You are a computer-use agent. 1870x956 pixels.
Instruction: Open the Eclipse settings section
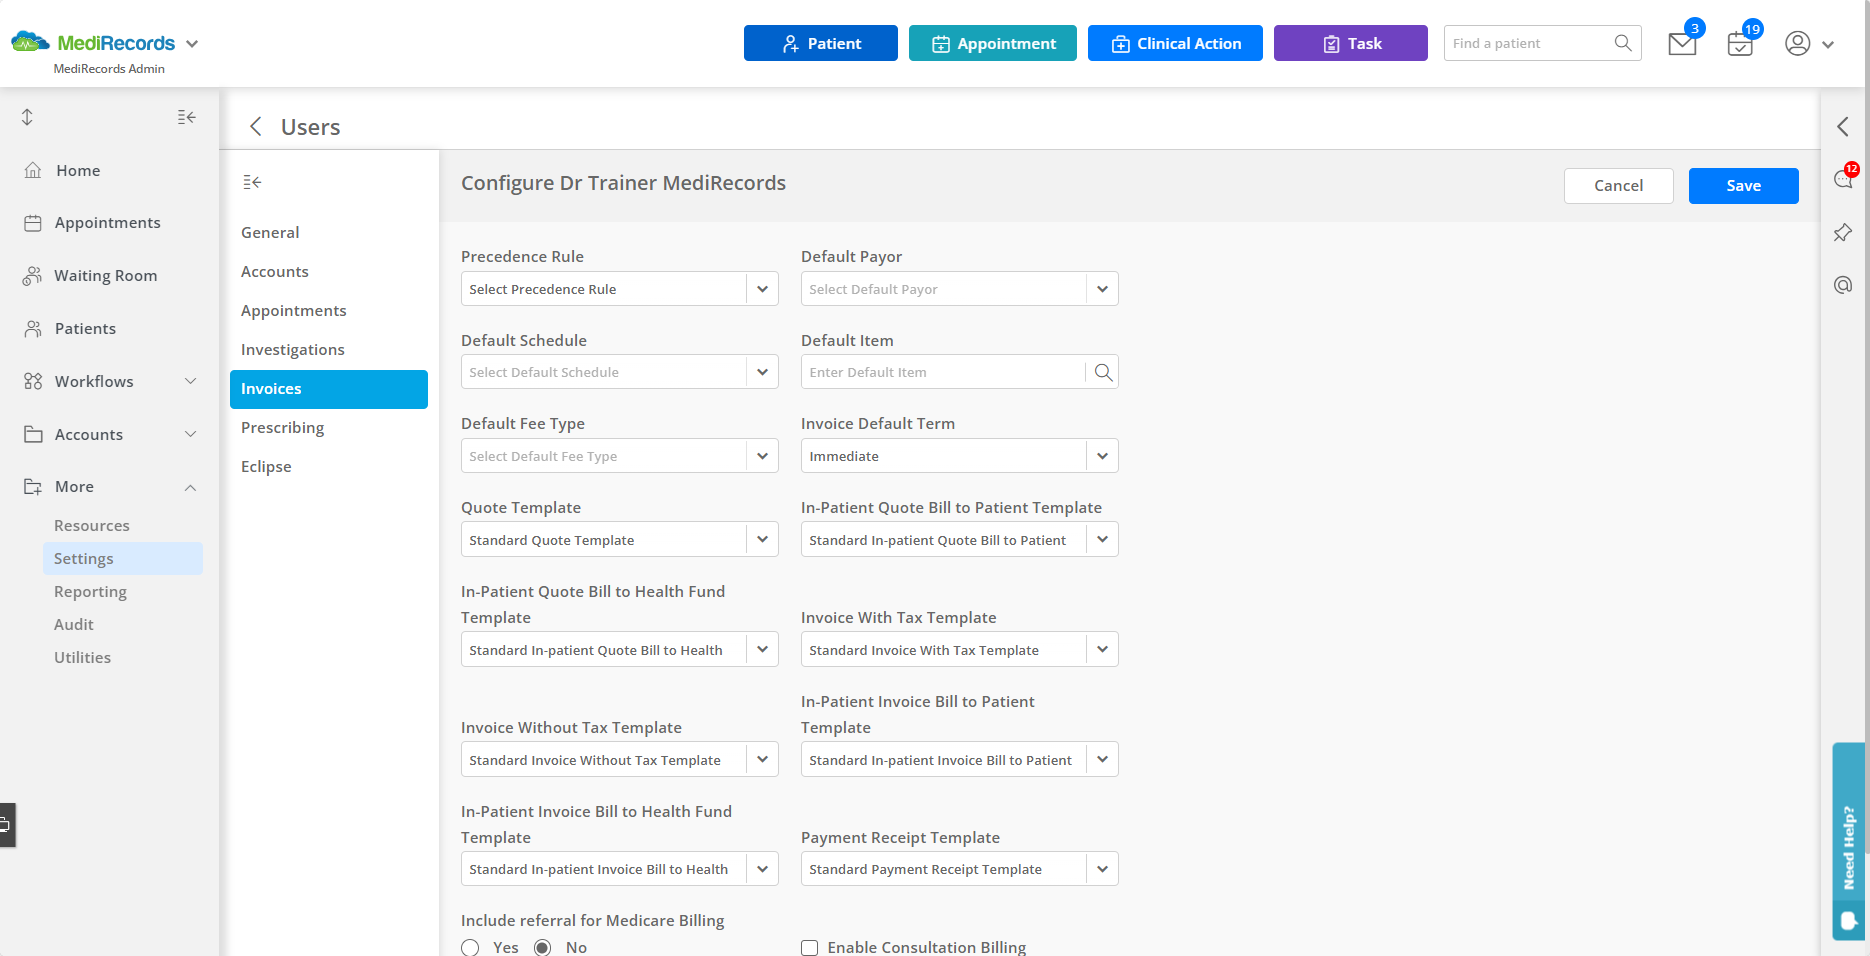coord(266,466)
